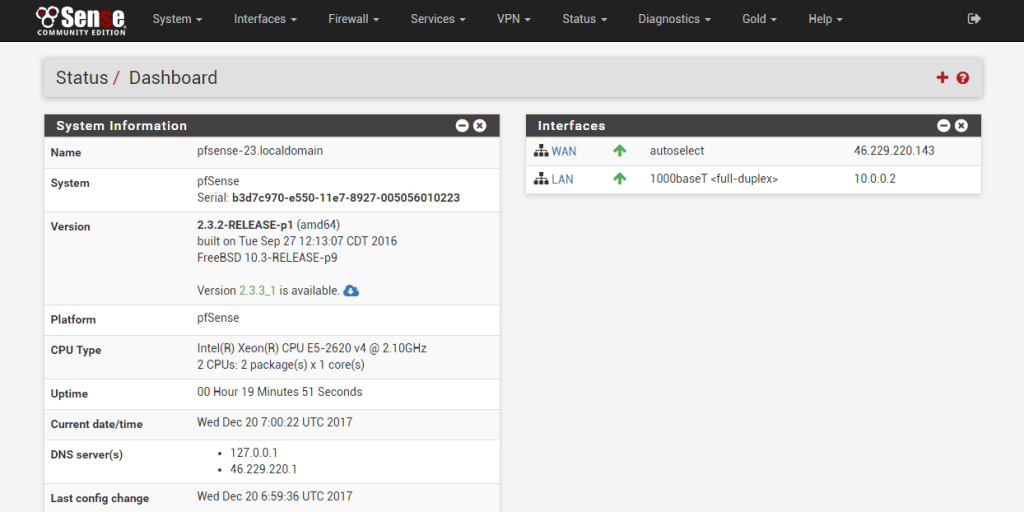Click the WAN network interface icon
The image size is (1024, 512).
click(541, 151)
